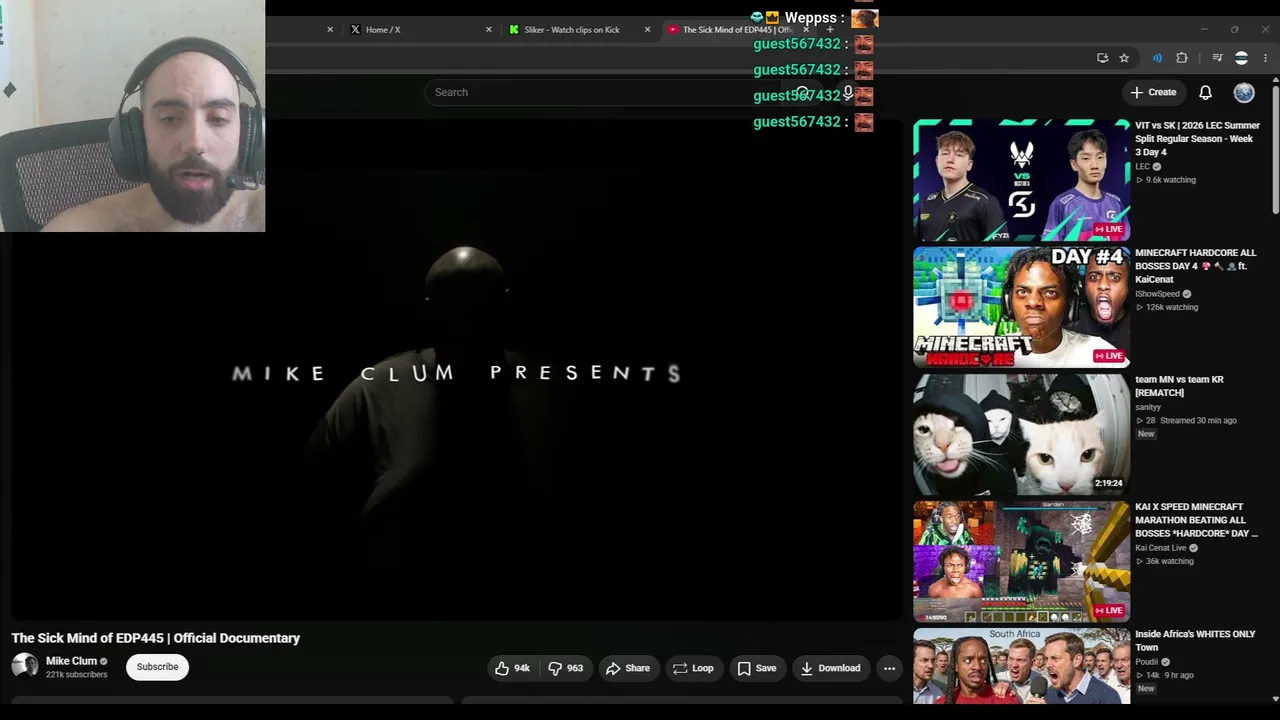Viewport: 1280px width, 720px height.
Task: Open the browser profile avatar
Action: coord(1241,58)
